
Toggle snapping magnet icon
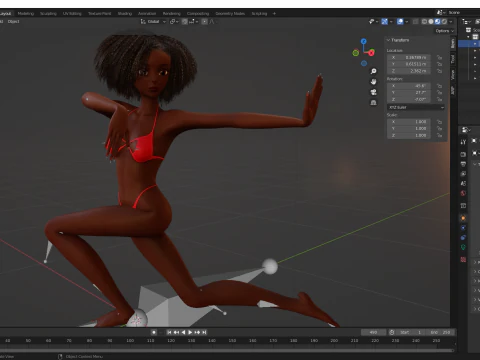click(185, 21)
